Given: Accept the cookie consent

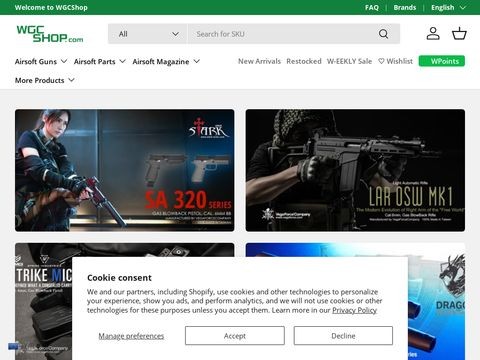Looking at the screenshot, I should click(x=235, y=336).
